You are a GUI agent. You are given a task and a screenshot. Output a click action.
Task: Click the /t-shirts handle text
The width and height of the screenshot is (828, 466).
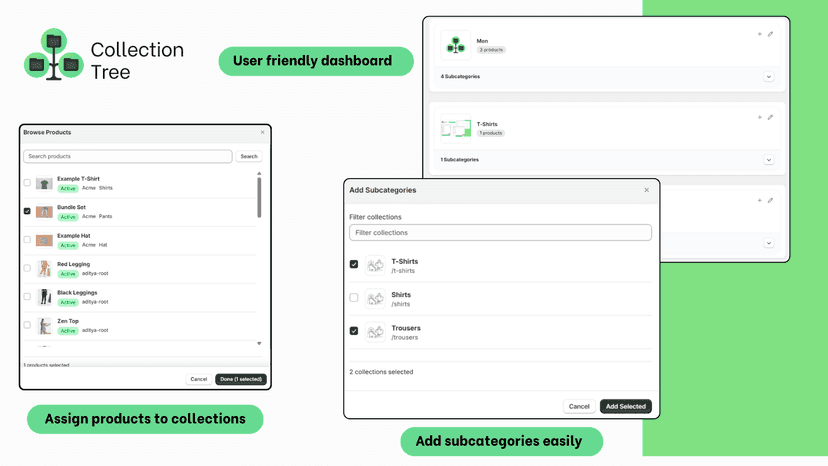click(403, 271)
